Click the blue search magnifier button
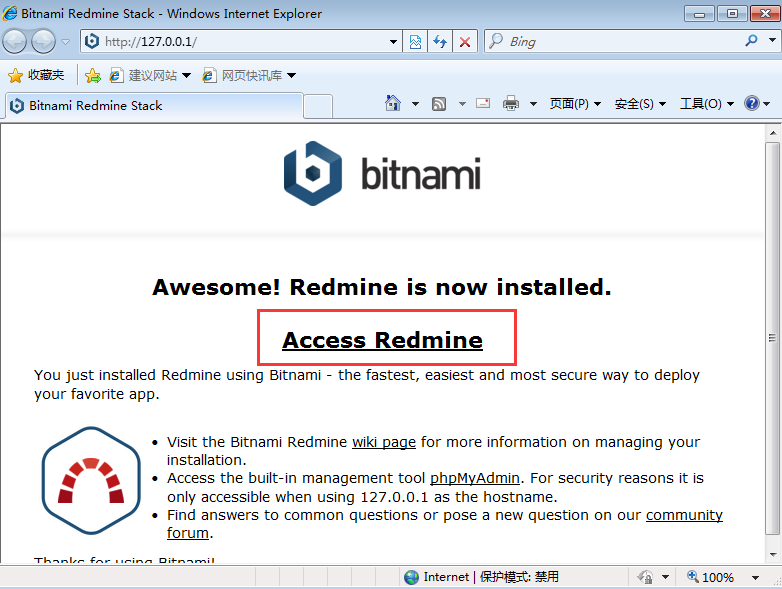 pyautogui.click(x=752, y=40)
